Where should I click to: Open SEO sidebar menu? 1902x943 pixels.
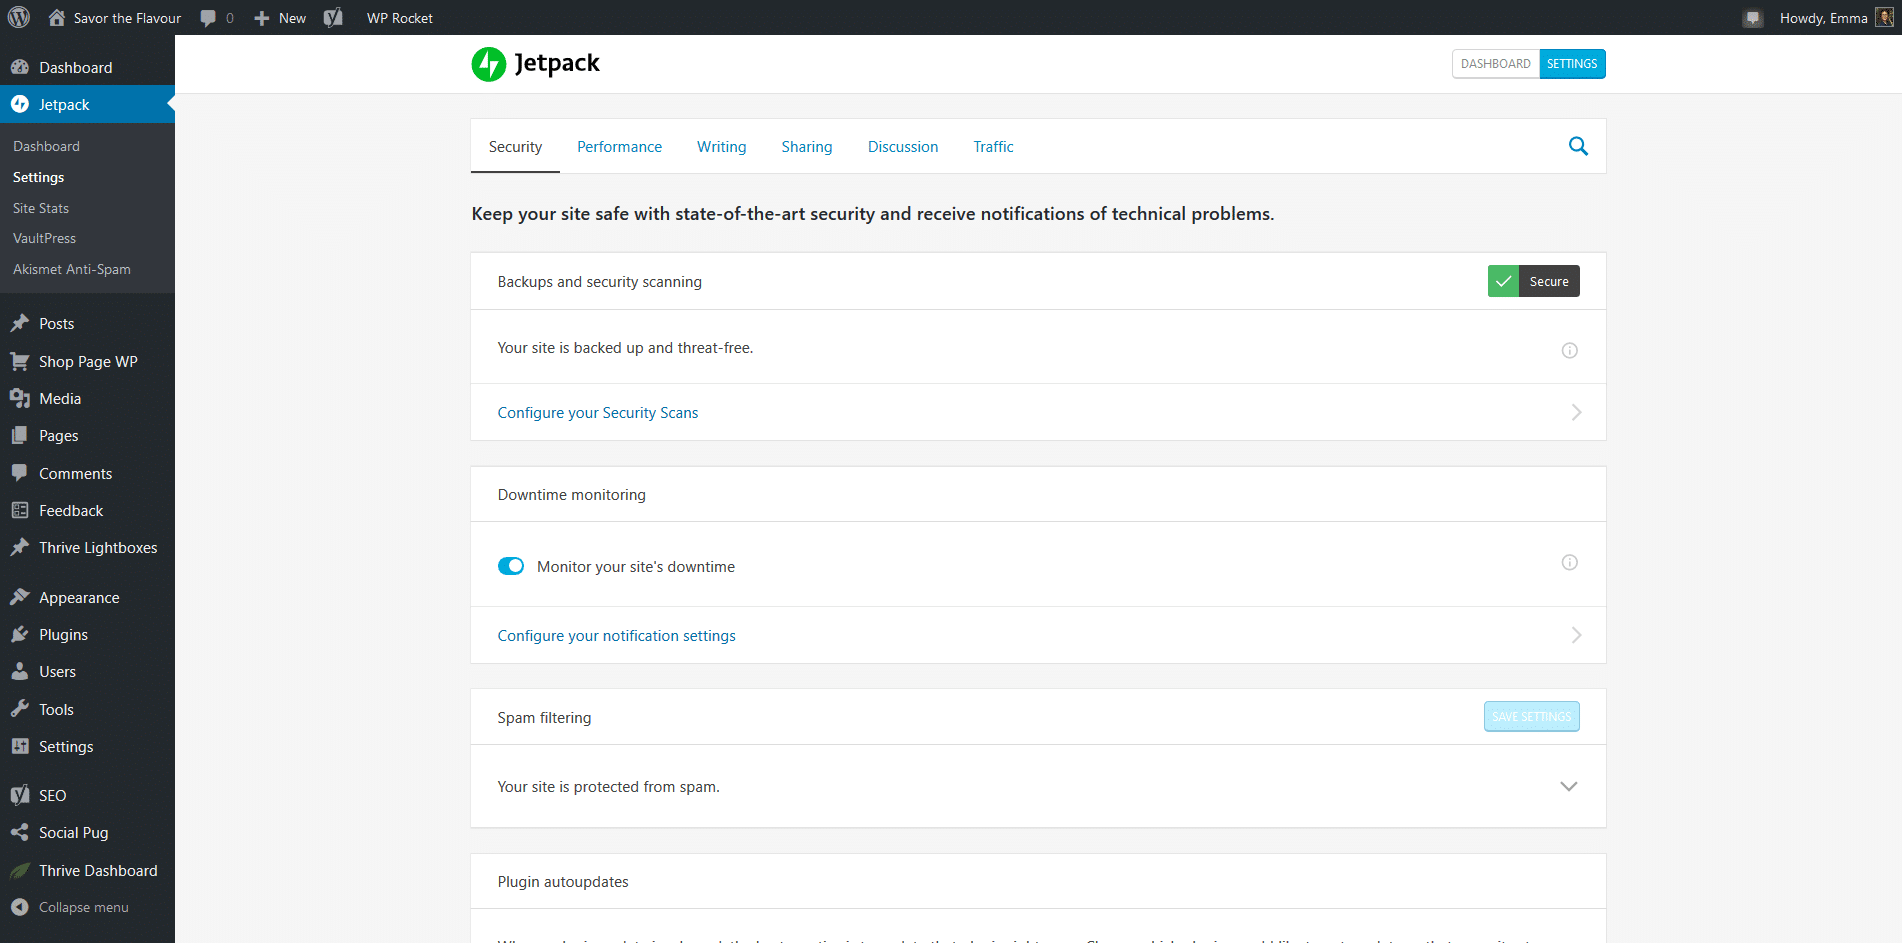coord(87,795)
